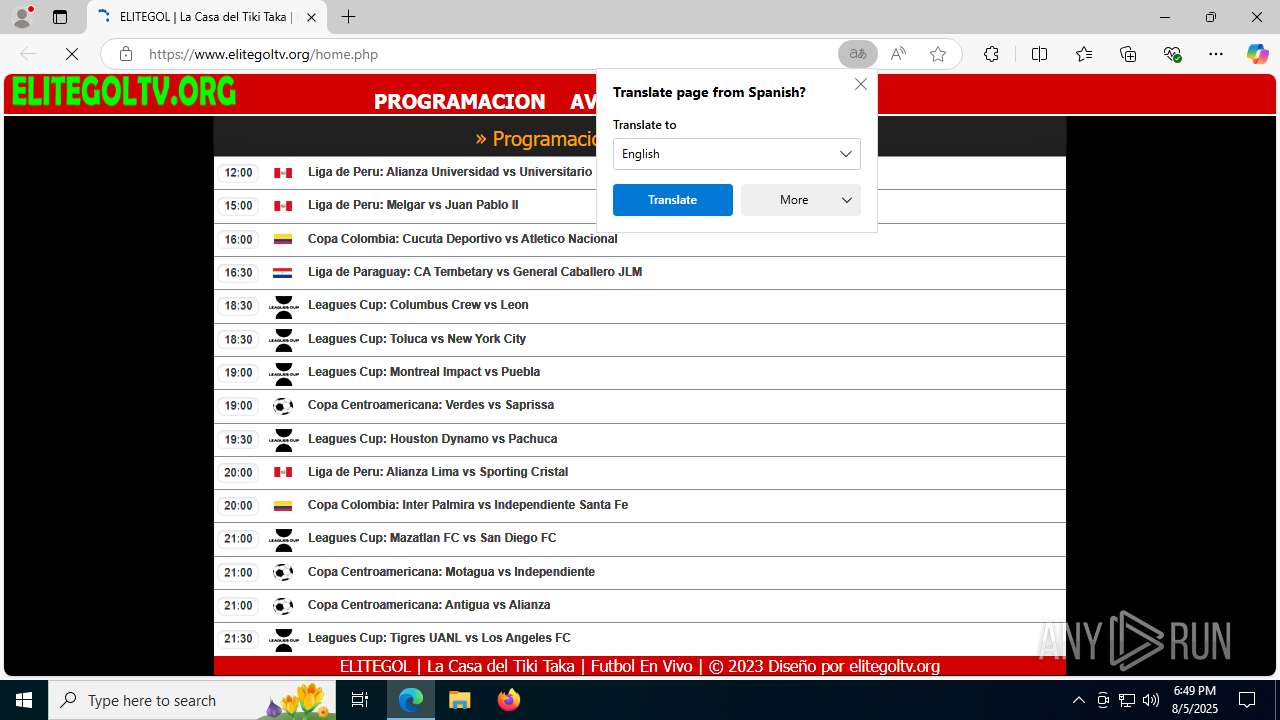The height and width of the screenshot is (720, 1280).
Task: Click the Peru flag beside Melgar match
Action: (283, 206)
